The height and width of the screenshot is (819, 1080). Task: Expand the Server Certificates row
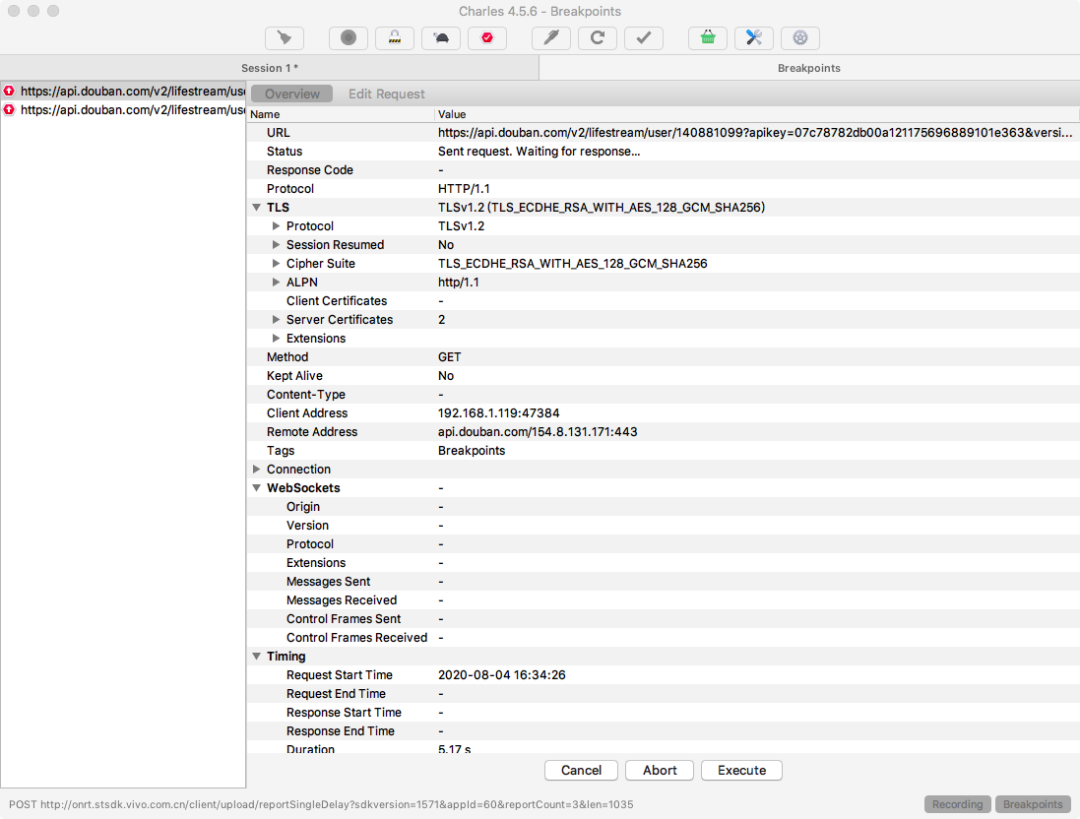click(276, 320)
